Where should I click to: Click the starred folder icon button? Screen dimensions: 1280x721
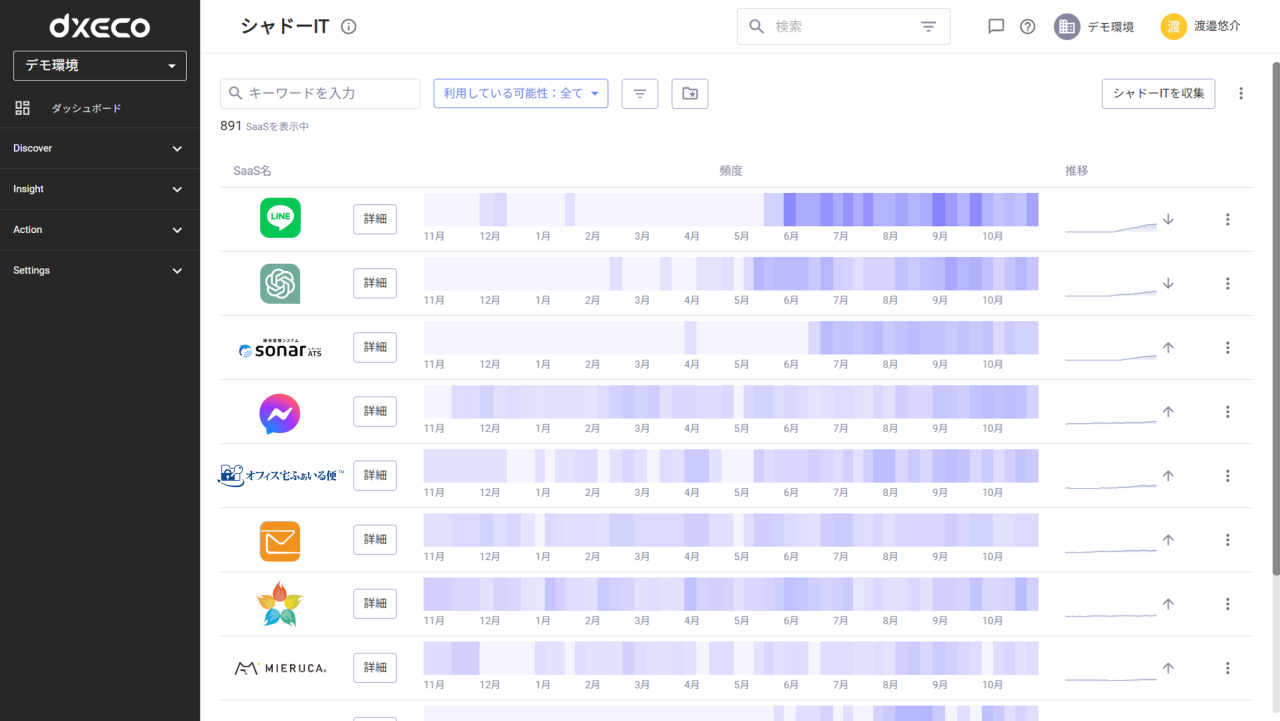coord(690,93)
